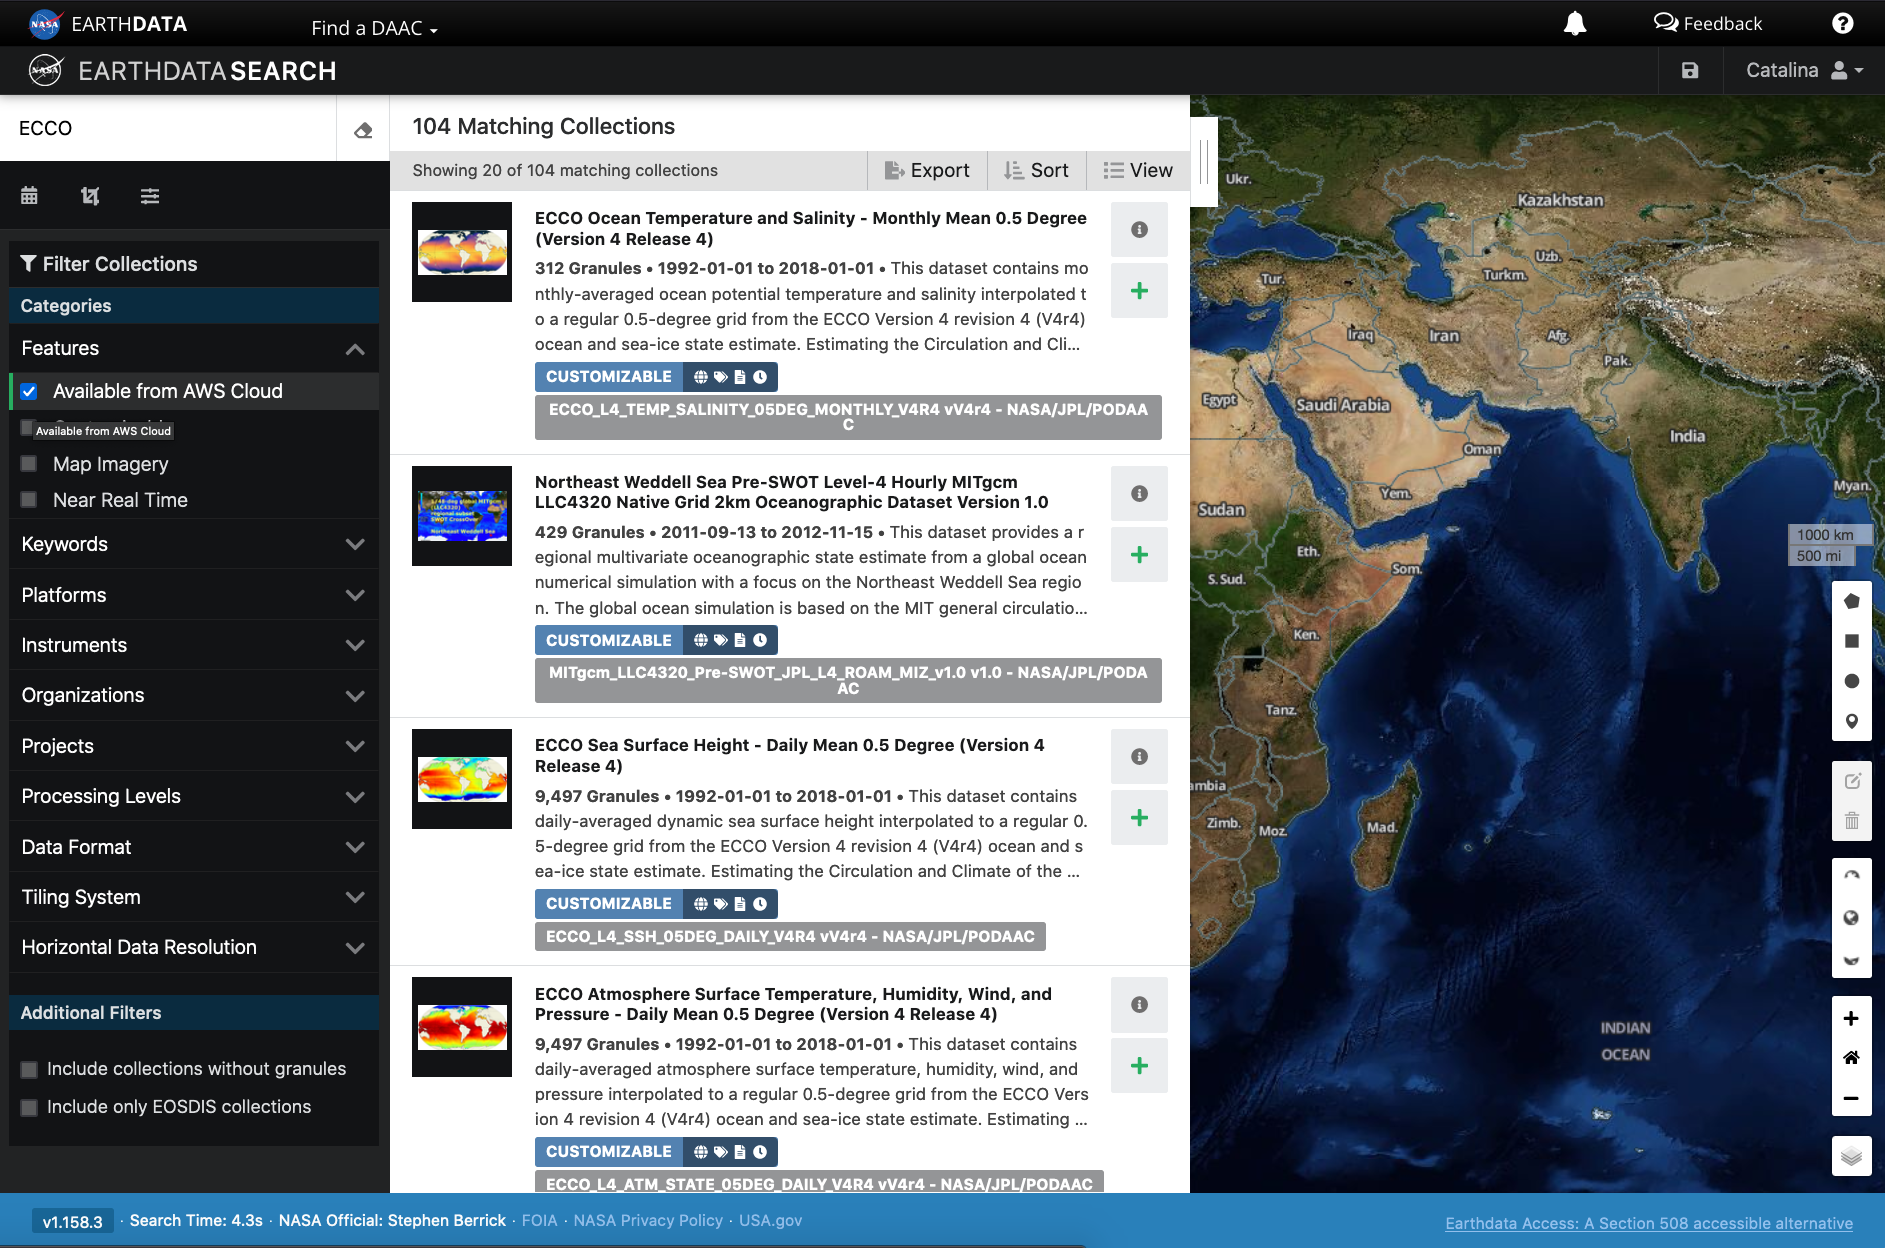Viewport: 1885px width, 1248px height.
Task: Check Include only EOSDIS collections
Action: point(29,1107)
